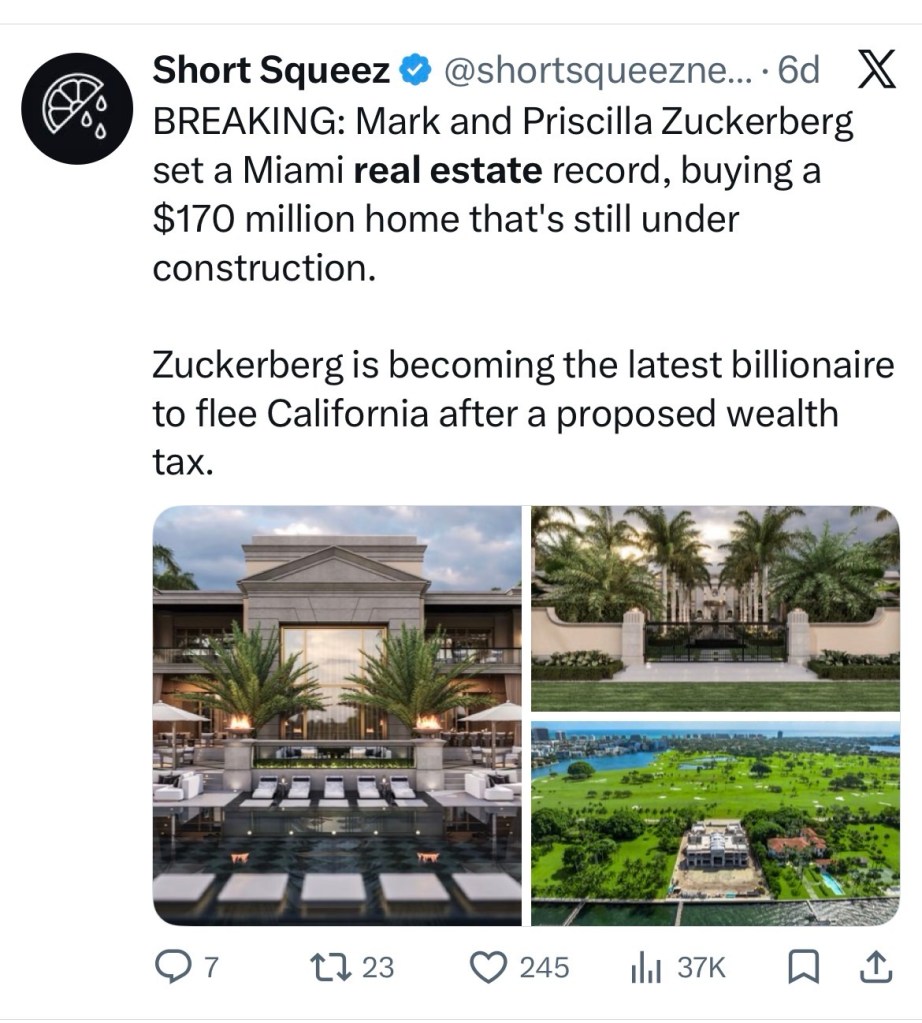Like the tweet with heart icon

point(486,967)
